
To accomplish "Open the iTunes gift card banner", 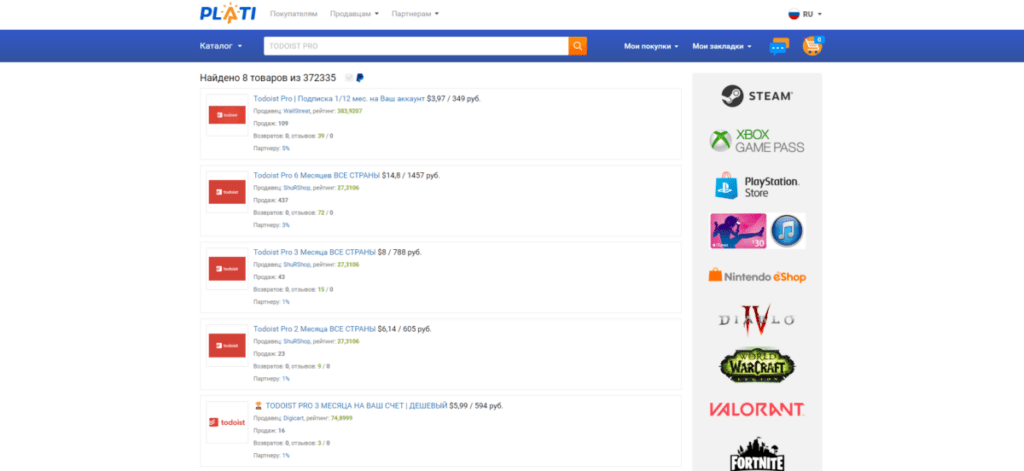I will pos(758,231).
